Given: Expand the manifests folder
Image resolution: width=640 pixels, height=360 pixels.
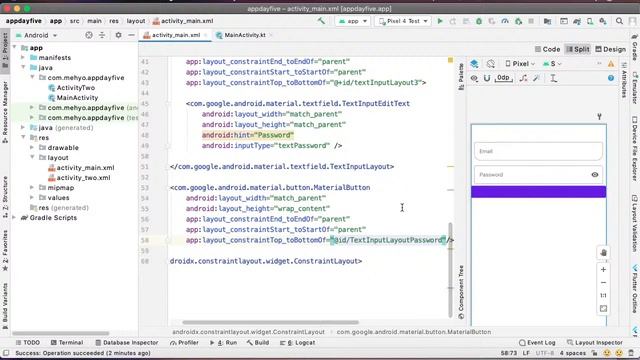Looking at the screenshot, I should pos(23,58).
